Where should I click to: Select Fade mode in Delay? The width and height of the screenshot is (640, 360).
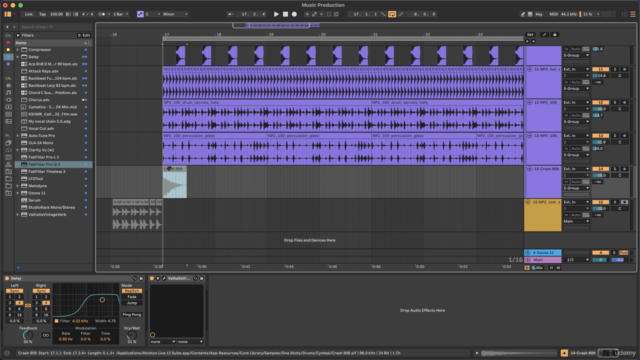pos(132,297)
